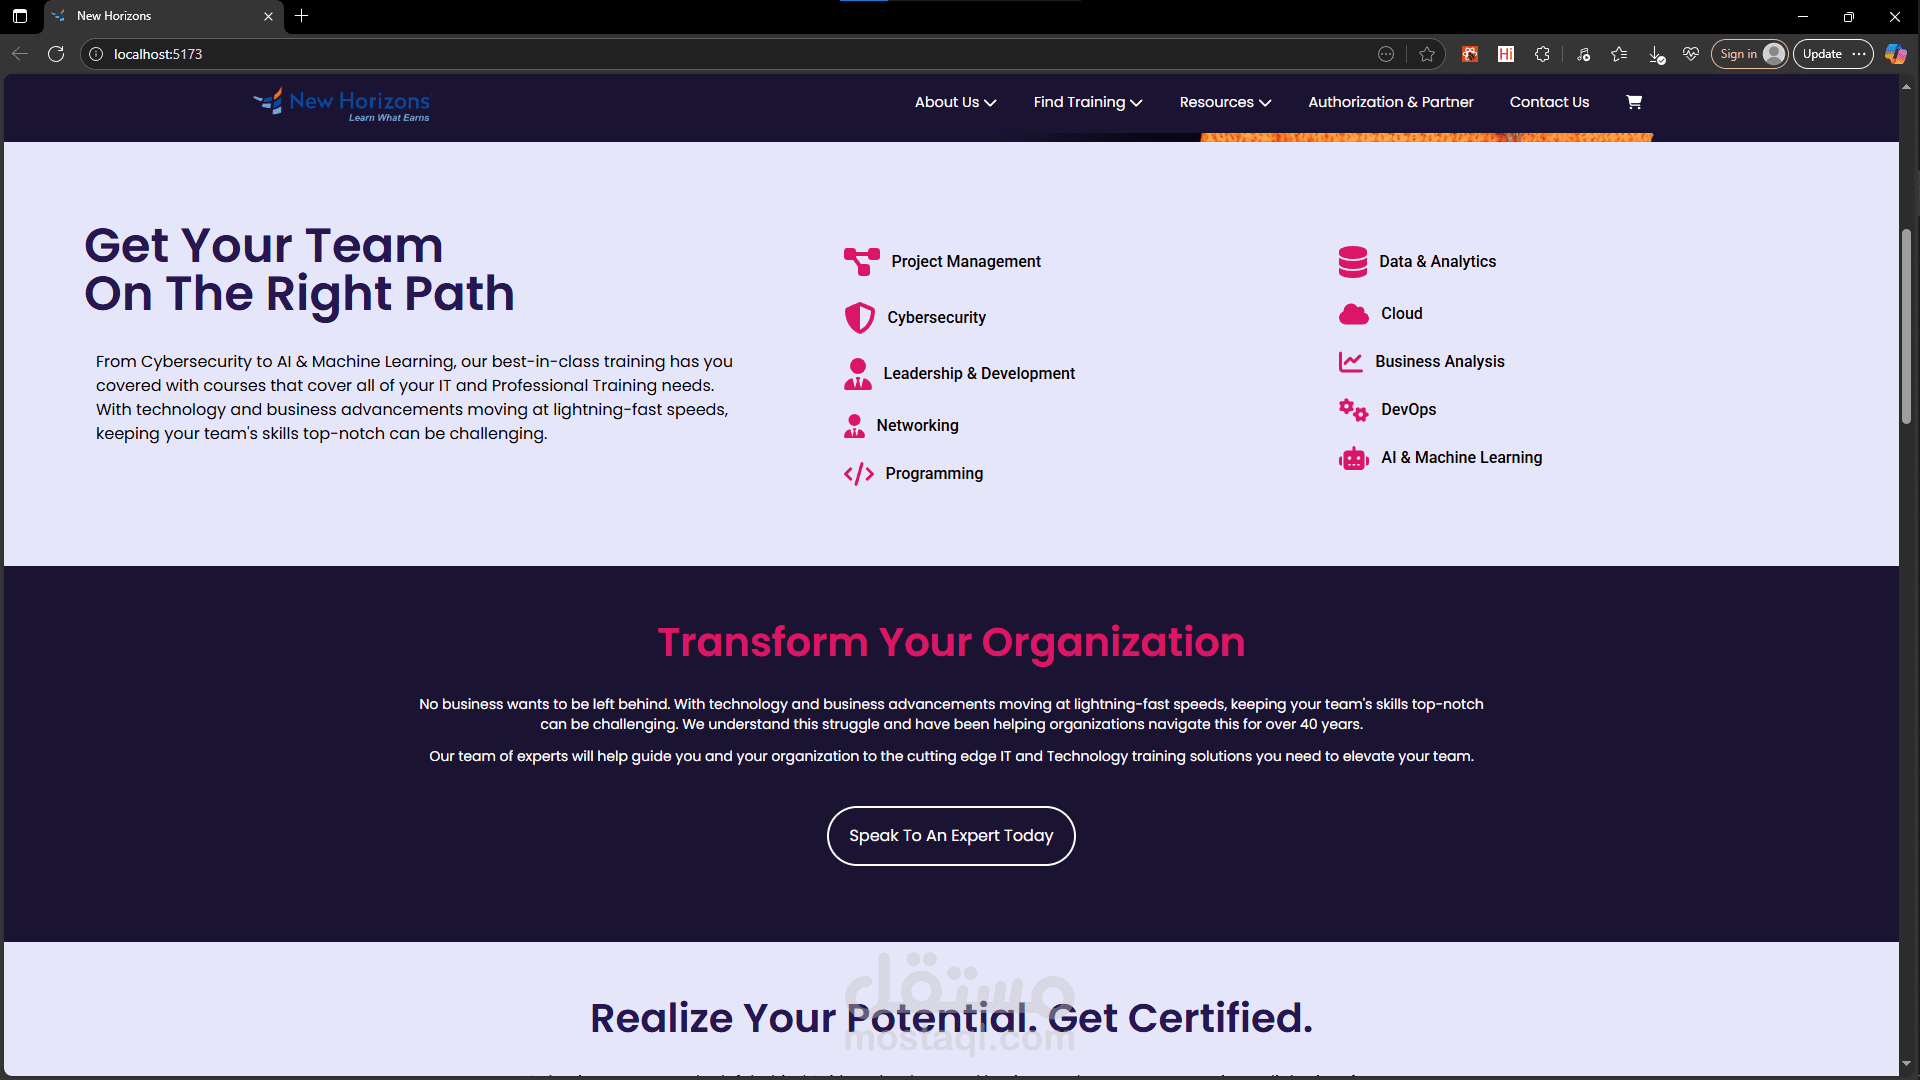This screenshot has width=1920, height=1080.
Task: Open the Networking category link
Action: coord(916,425)
